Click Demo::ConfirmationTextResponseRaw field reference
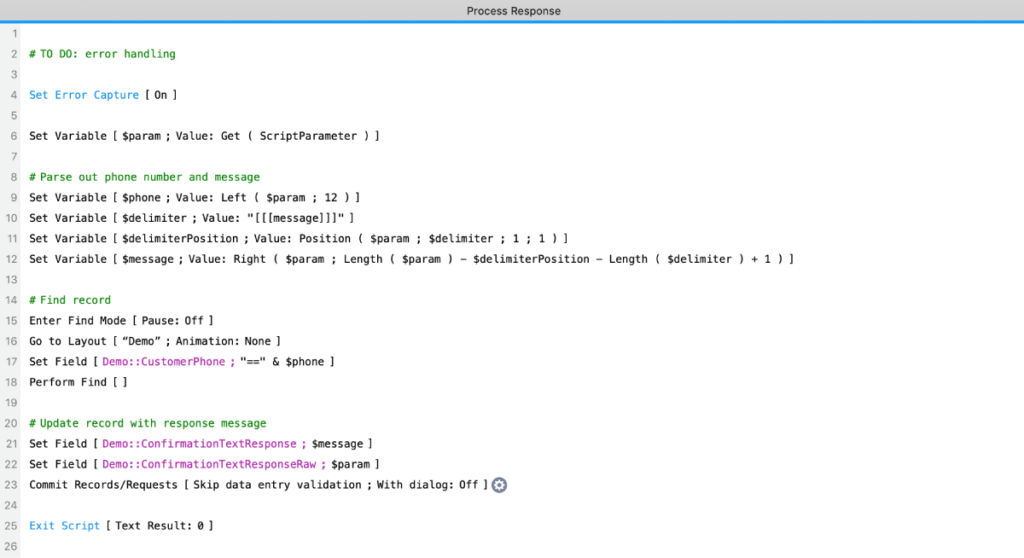Image resolution: width=1024 pixels, height=558 pixels. point(209,464)
